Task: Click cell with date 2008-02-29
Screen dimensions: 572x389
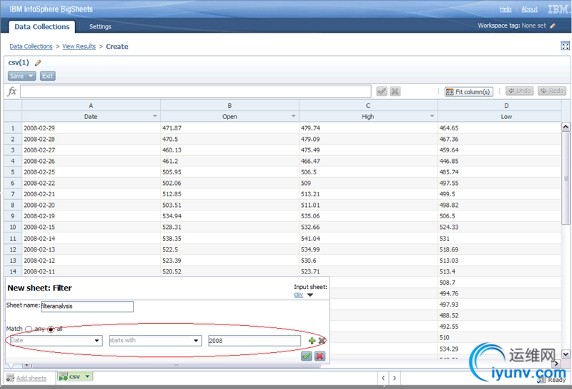Action: coord(91,128)
